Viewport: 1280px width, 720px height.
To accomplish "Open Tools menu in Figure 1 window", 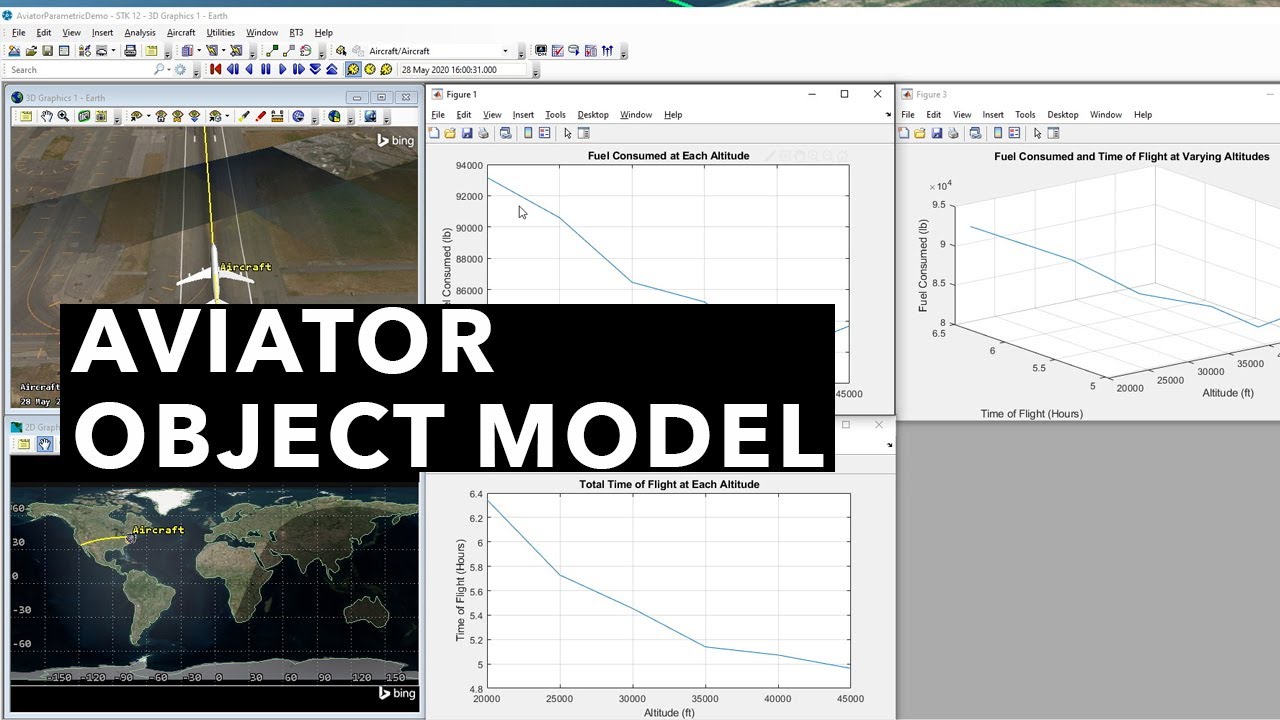I will 555,115.
